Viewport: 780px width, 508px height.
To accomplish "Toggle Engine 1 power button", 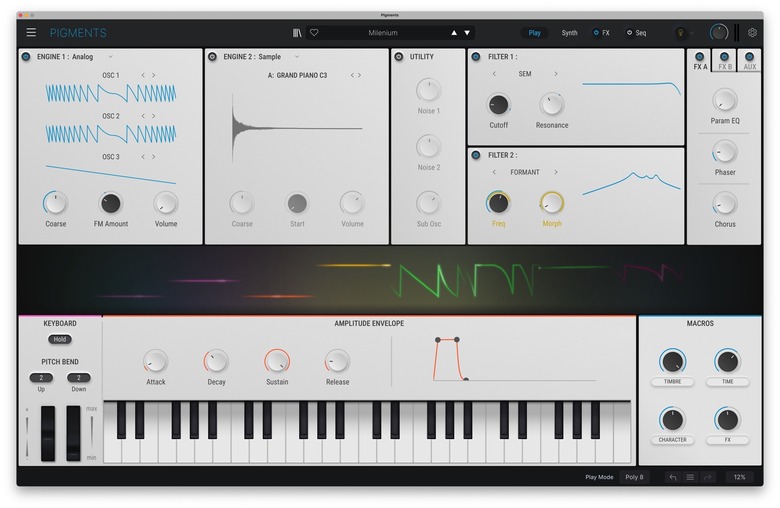I will [25, 57].
